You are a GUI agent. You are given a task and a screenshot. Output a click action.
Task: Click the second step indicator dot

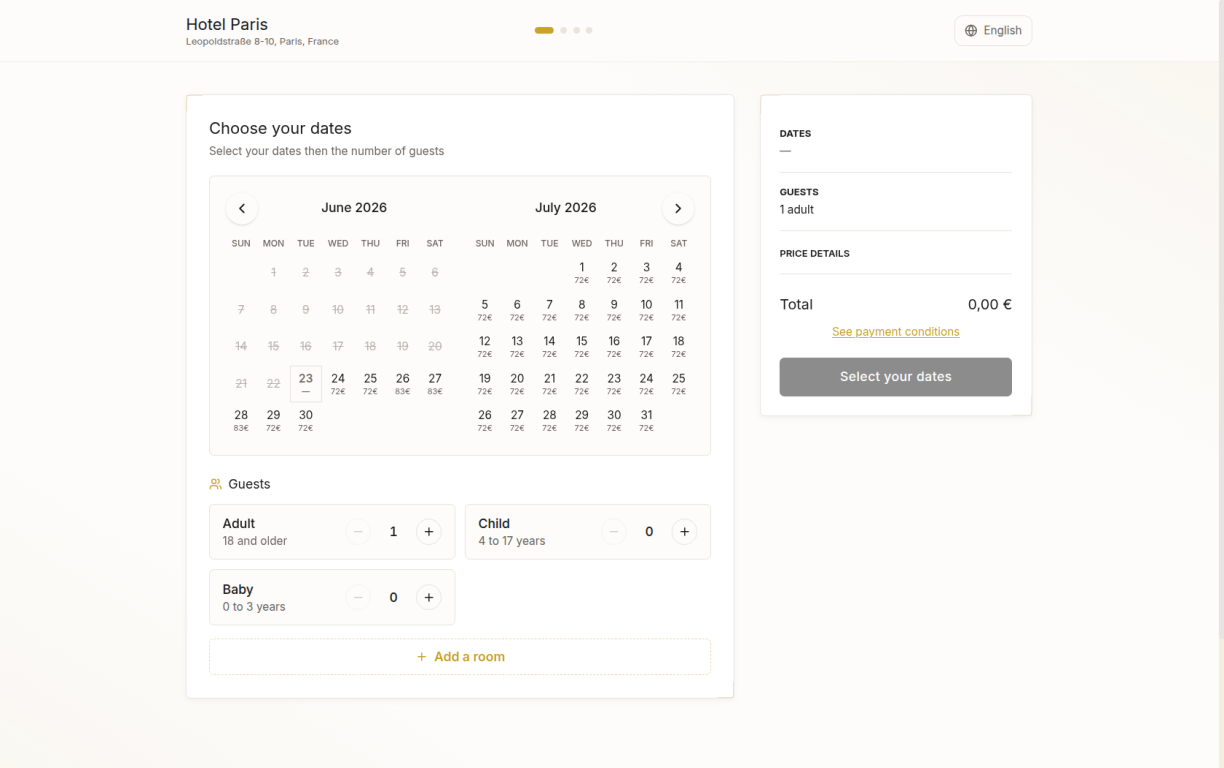[x=564, y=30]
